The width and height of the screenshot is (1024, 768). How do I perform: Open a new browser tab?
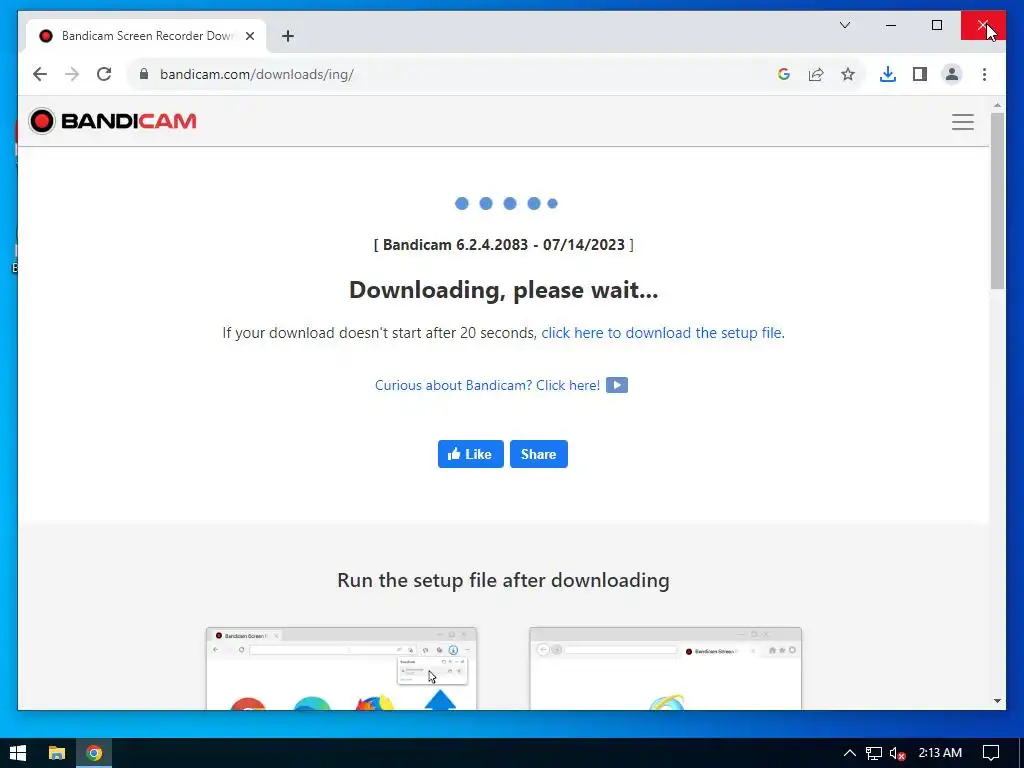(x=288, y=36)
